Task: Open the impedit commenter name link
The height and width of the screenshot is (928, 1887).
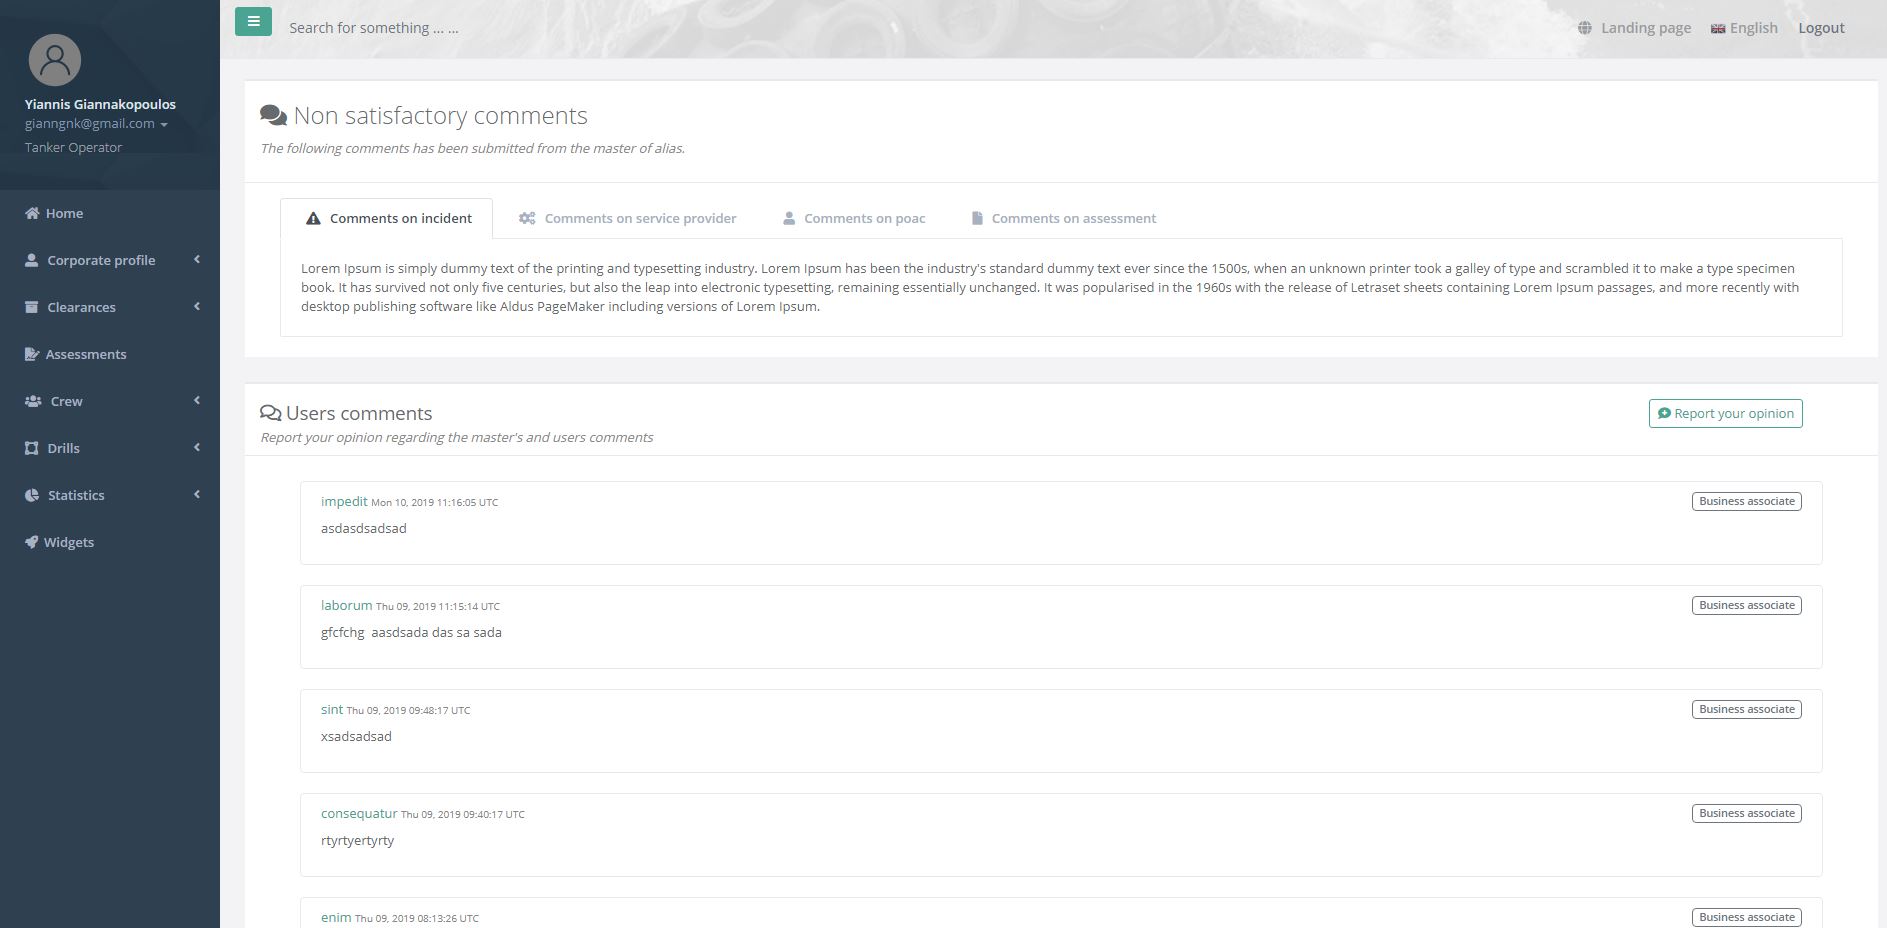Action: 344,501
